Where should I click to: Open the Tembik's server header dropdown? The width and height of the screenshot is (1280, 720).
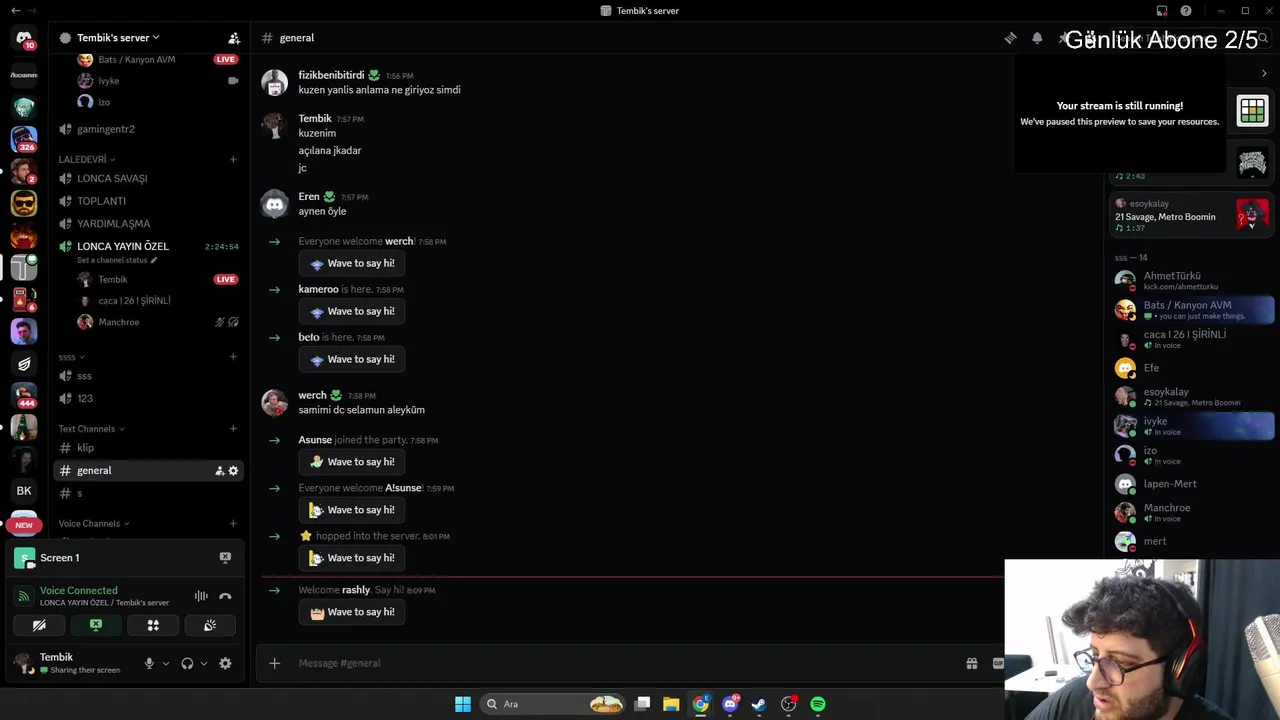(x=118, y=37)
